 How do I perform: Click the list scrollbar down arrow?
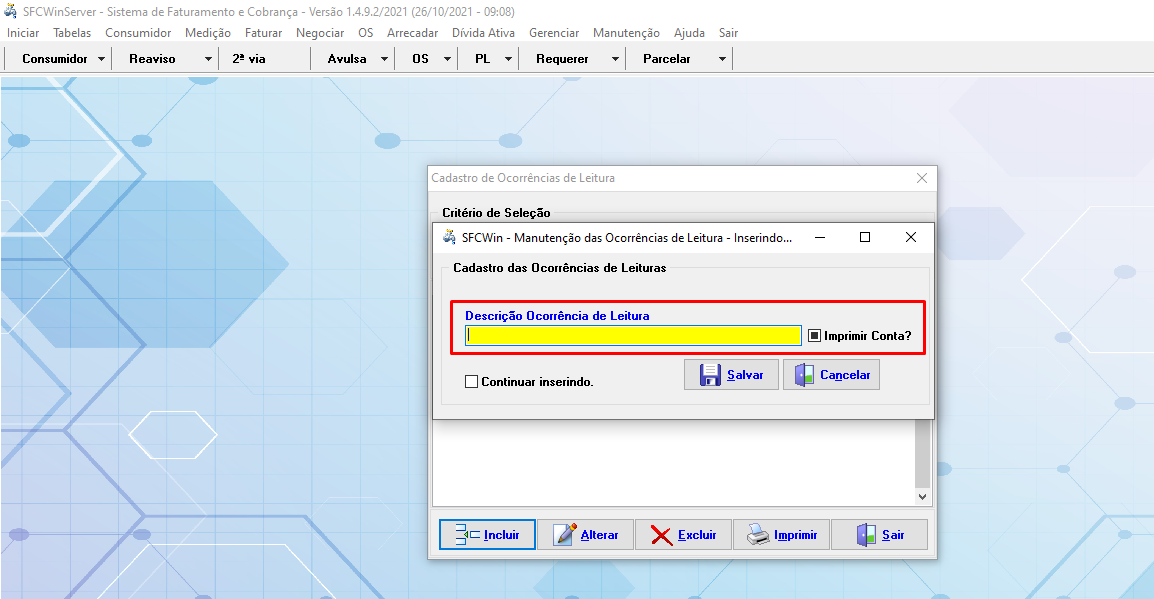tap(922, 495)
